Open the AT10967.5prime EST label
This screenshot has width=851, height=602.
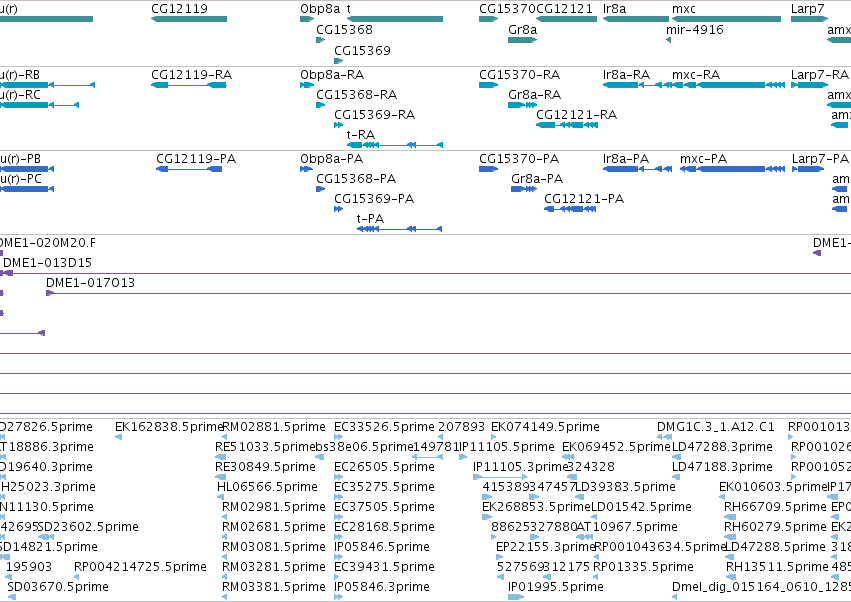tap(627, 527)
